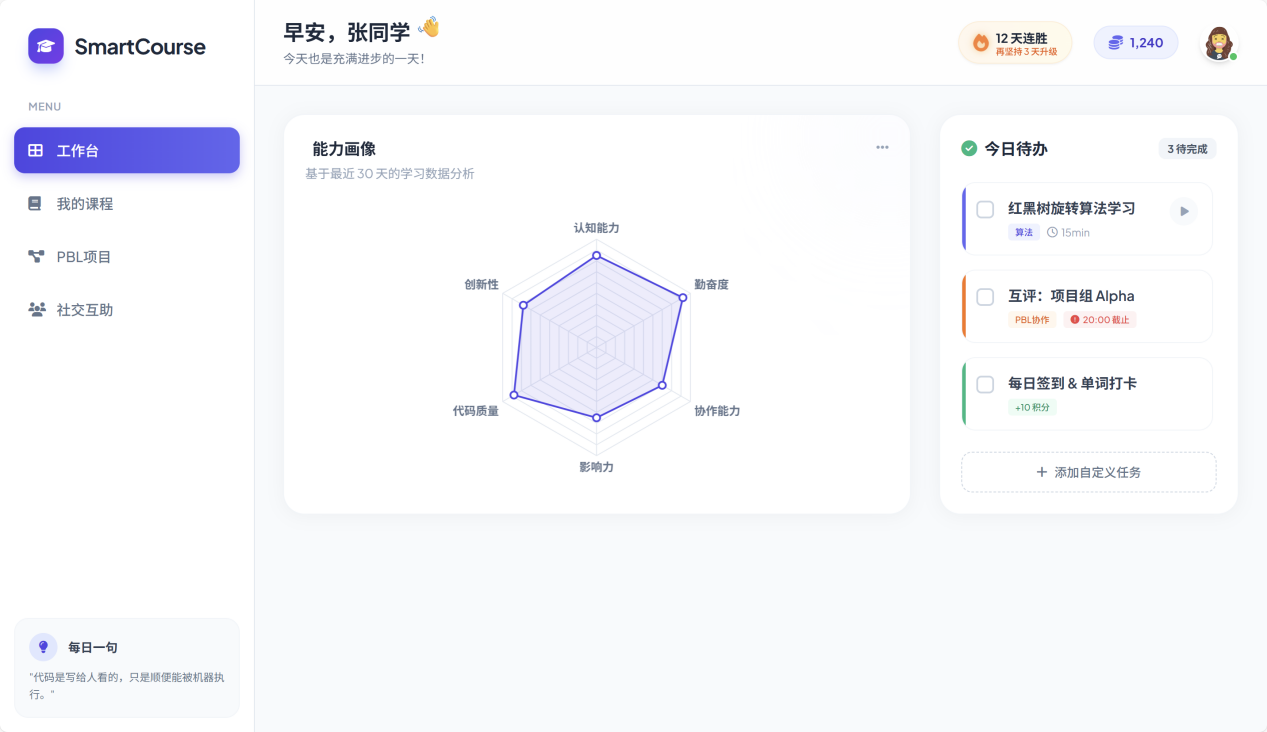Screen dimensions: 1267x732
Task: Tick the 互评：项目组 Alpha checkbox
Action: [x=985, y=297]
